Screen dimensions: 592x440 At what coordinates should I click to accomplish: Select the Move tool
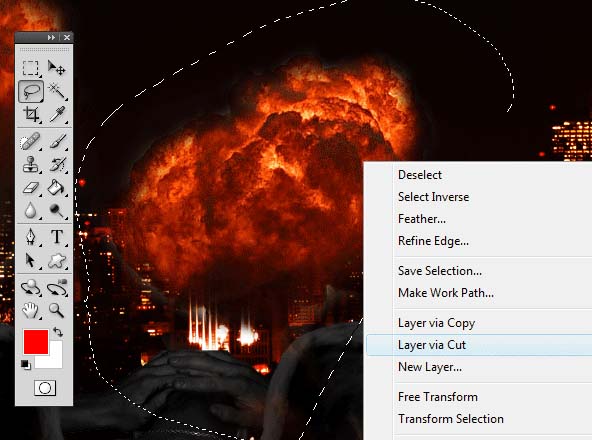point(56,68)
